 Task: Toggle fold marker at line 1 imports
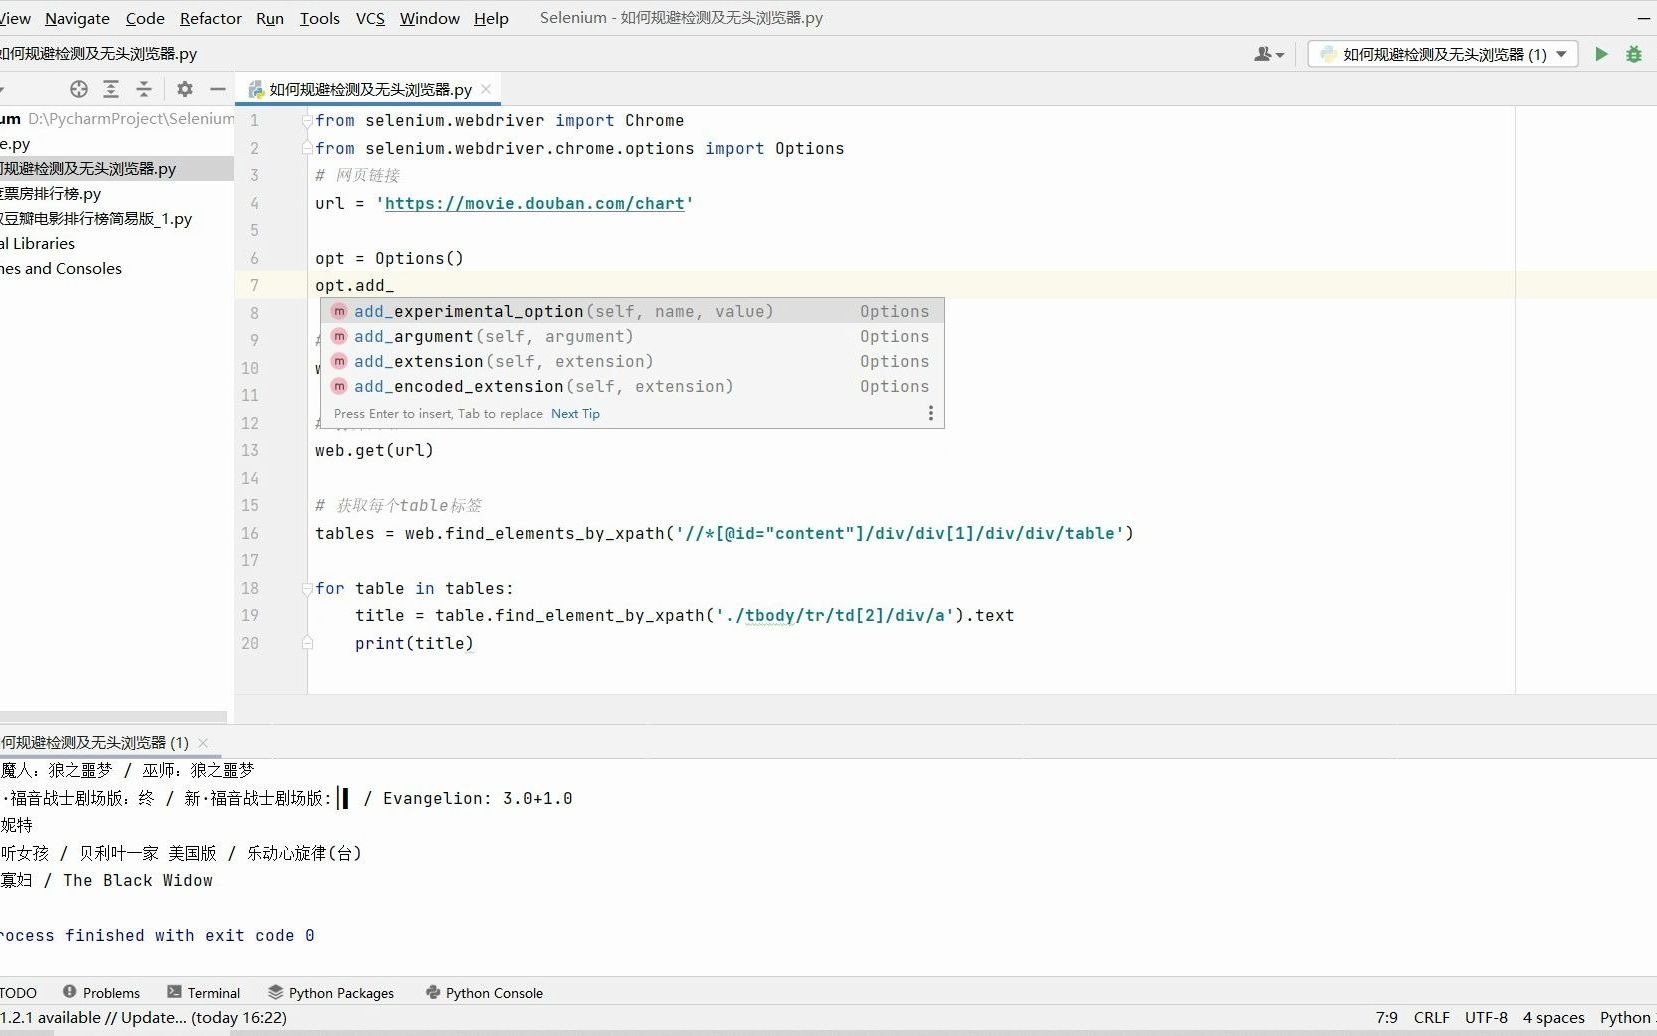pos(307,120)
